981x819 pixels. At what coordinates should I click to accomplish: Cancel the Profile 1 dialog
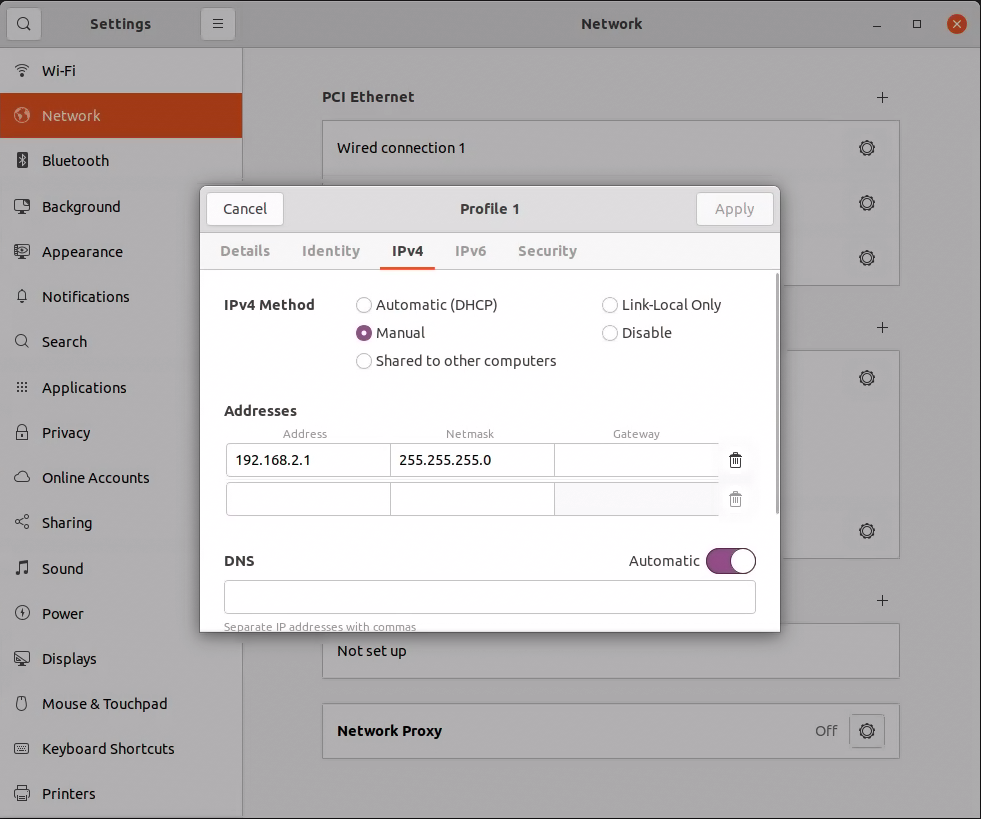click(245, 209)
